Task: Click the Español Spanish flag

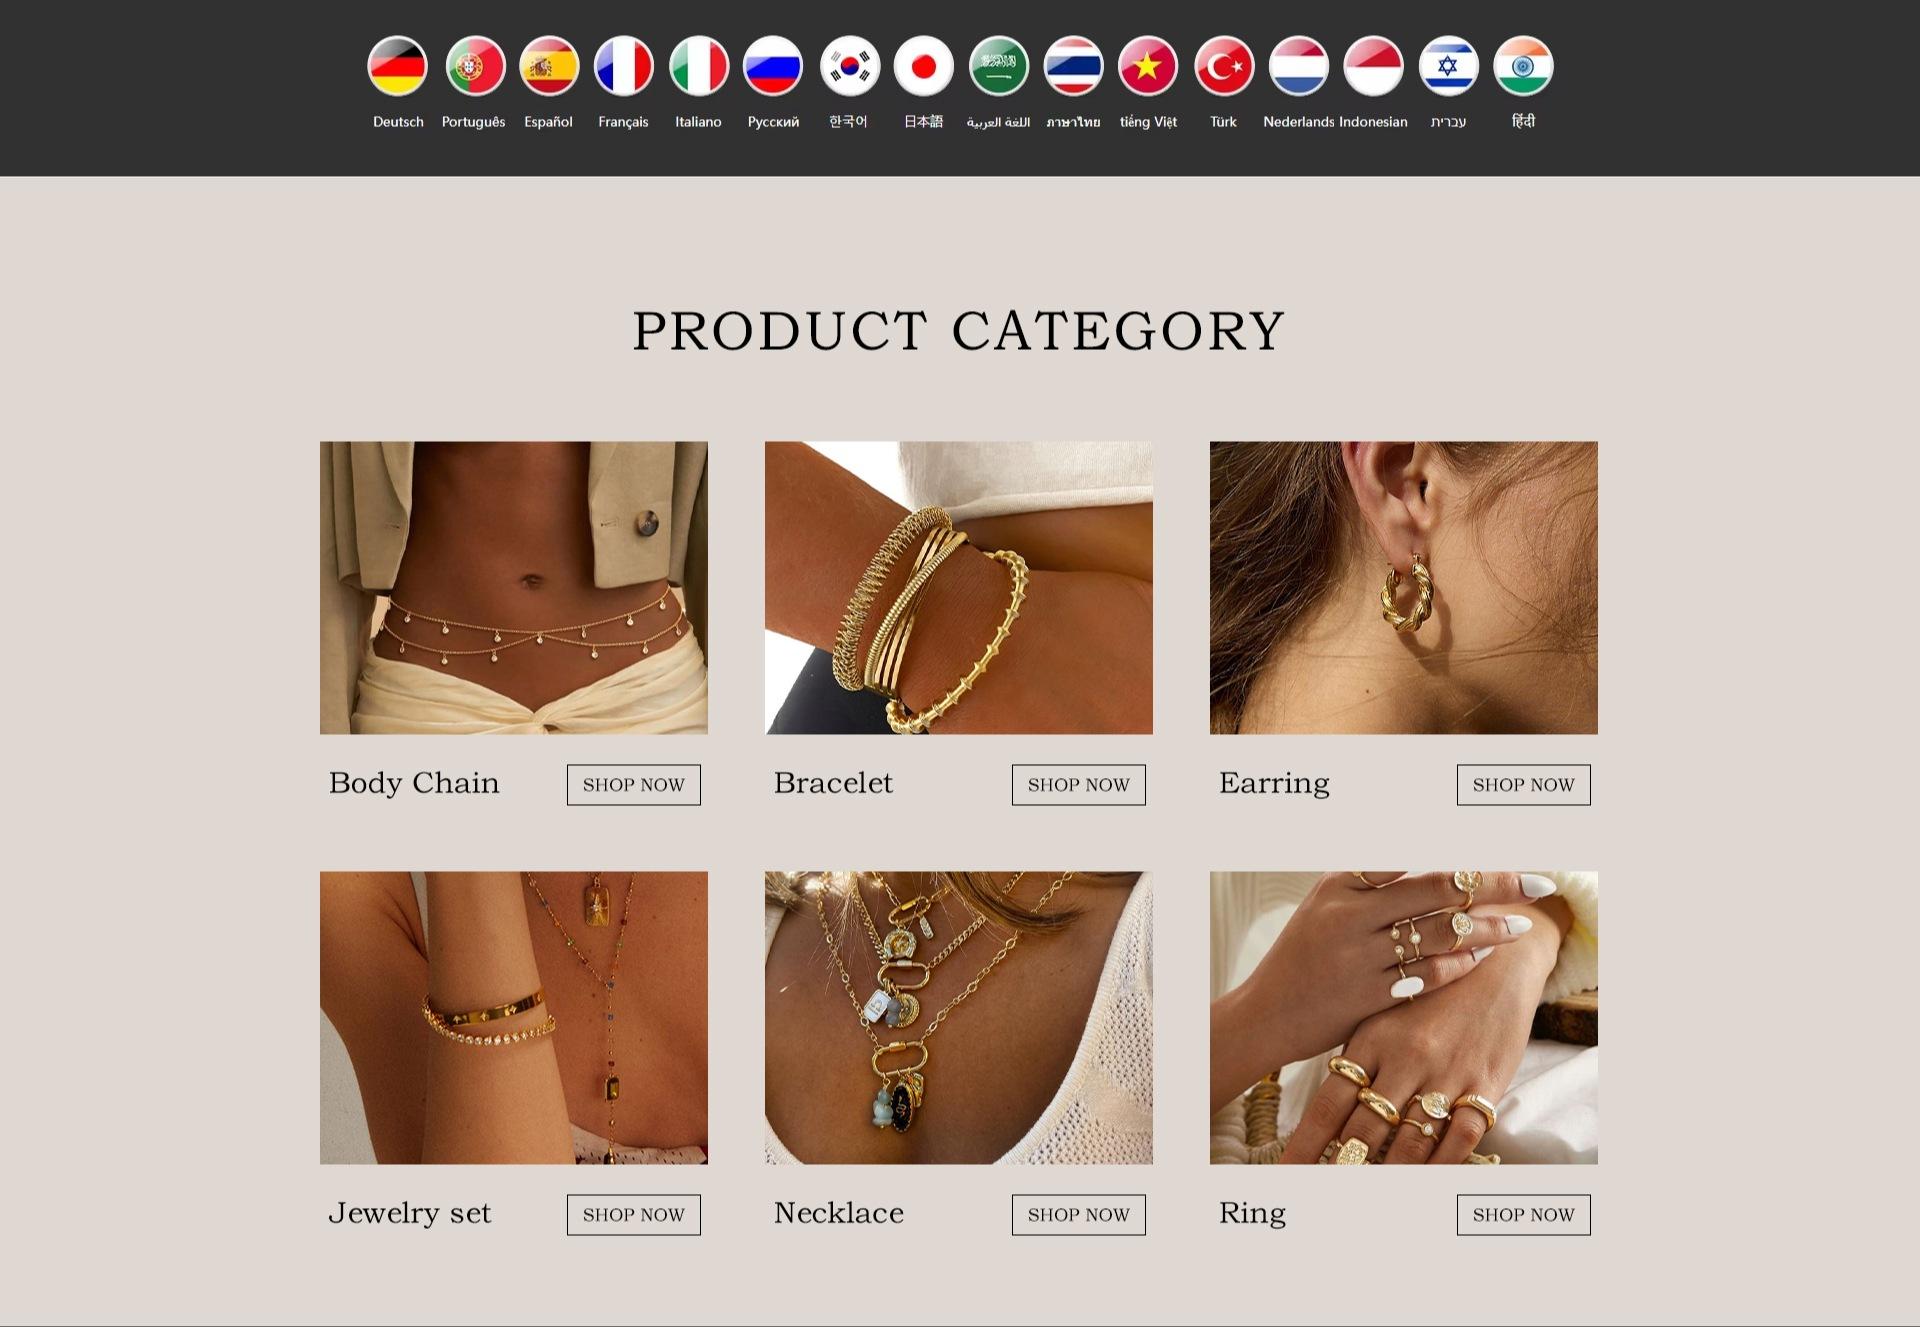Action: pyautogui.click(x=549, y=66)
